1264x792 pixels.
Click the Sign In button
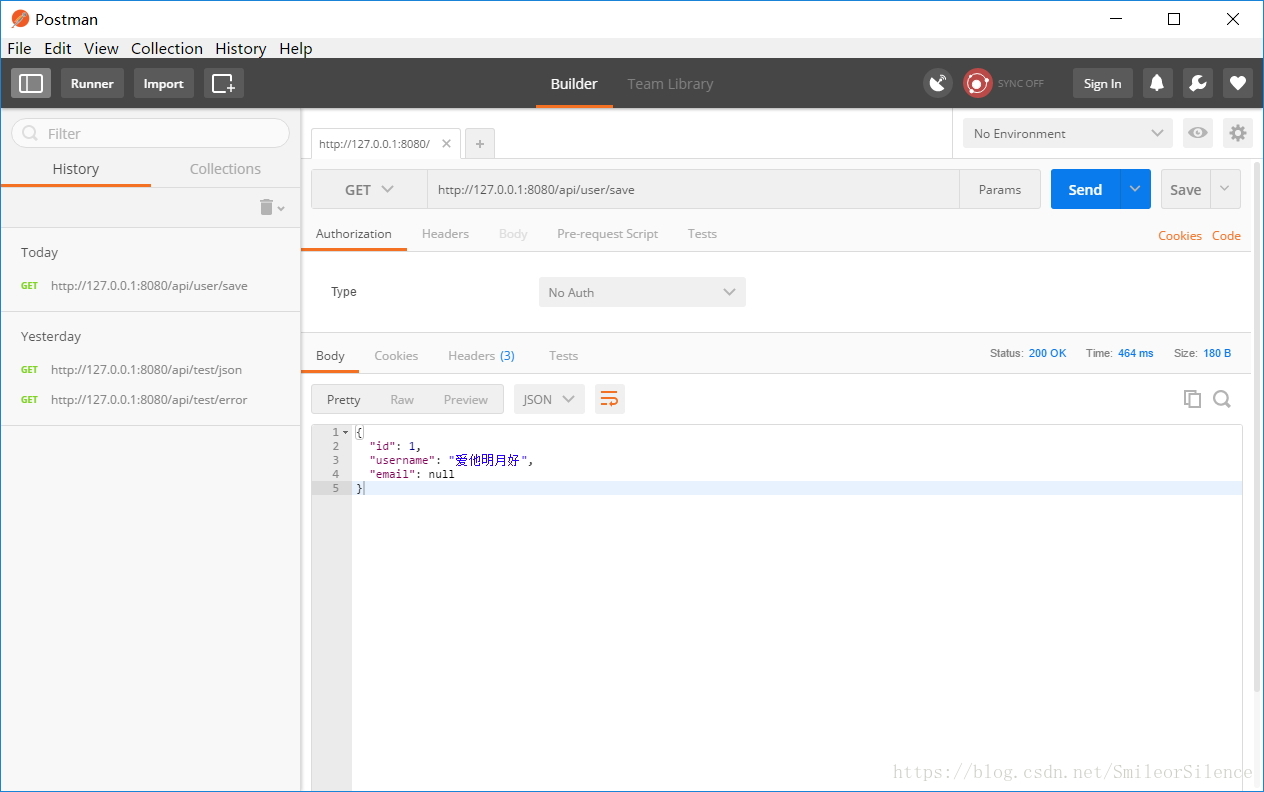tap(1103, 83)
